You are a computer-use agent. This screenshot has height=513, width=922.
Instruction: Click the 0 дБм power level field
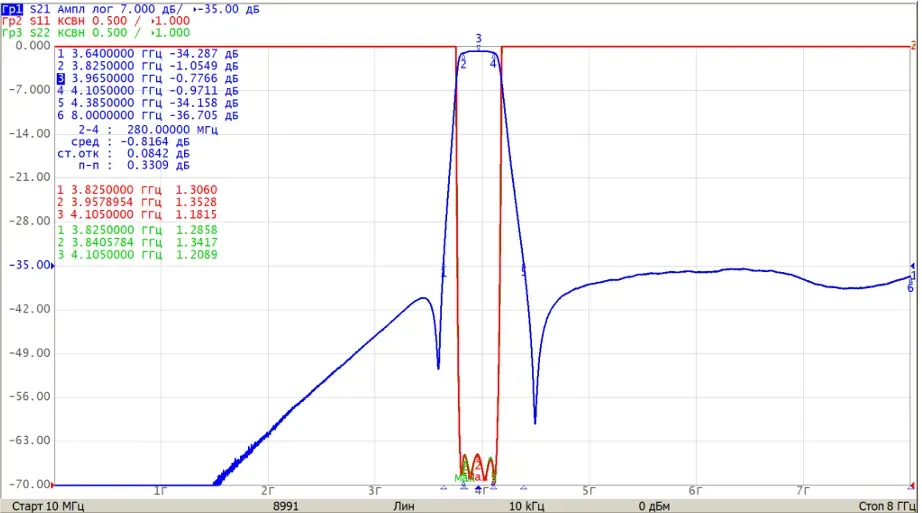click(x=654, y=506)
